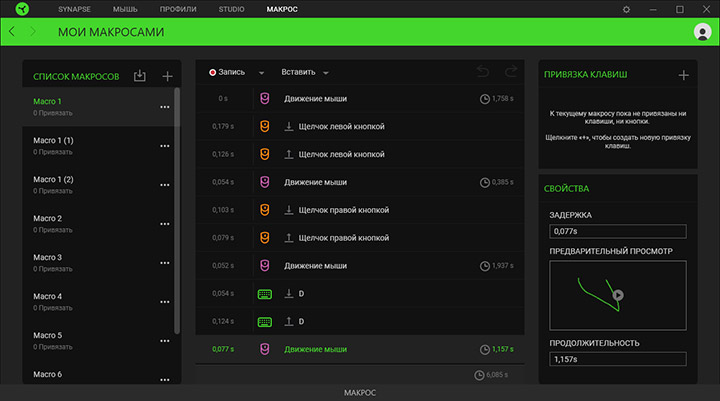Viewport: 720px width, 401px height.
Task: Click the СВОЙСТВА panel heading
Action: click(566, 189)
